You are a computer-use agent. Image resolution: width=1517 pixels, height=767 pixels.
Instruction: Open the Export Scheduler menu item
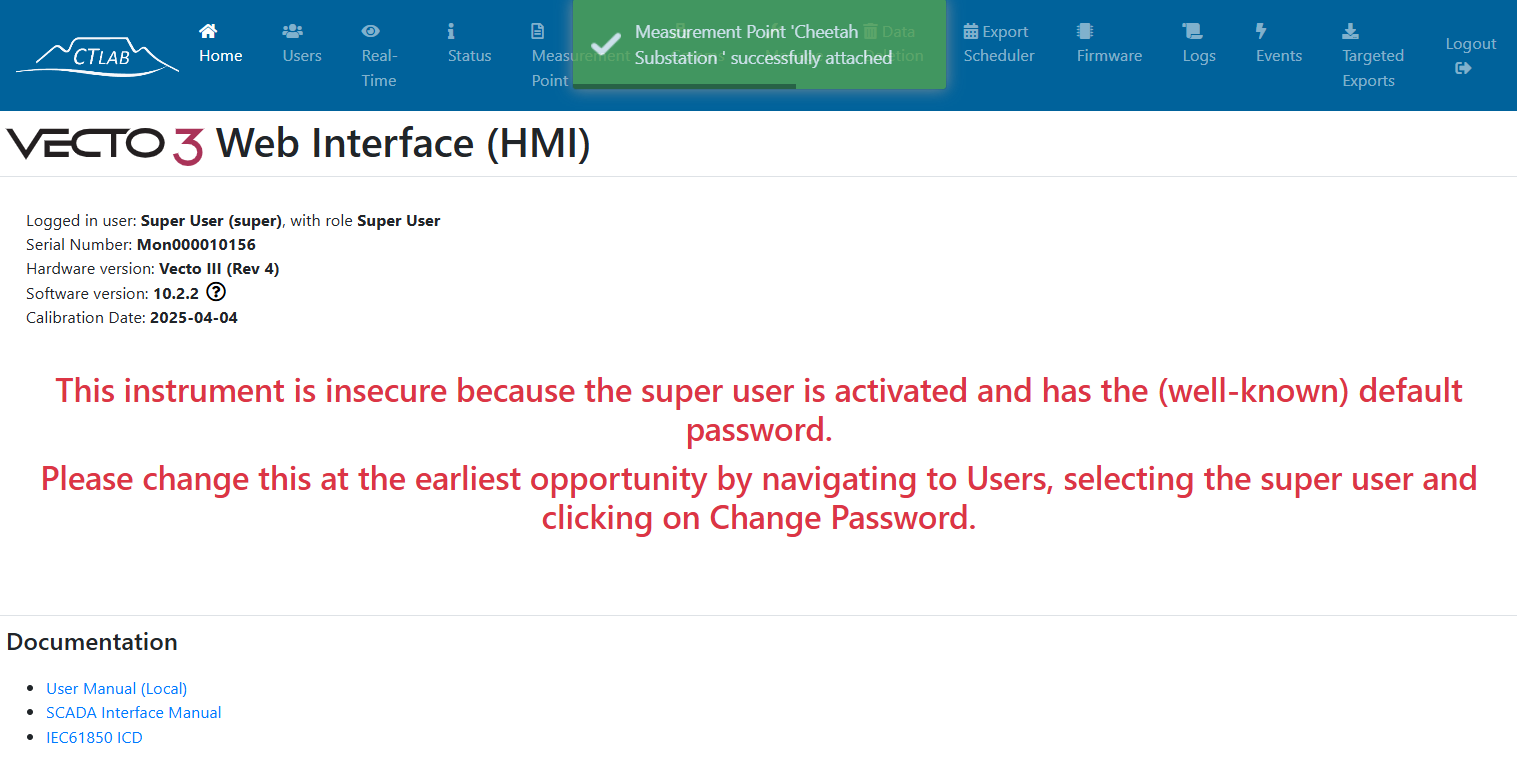click(x=999, y=44)
